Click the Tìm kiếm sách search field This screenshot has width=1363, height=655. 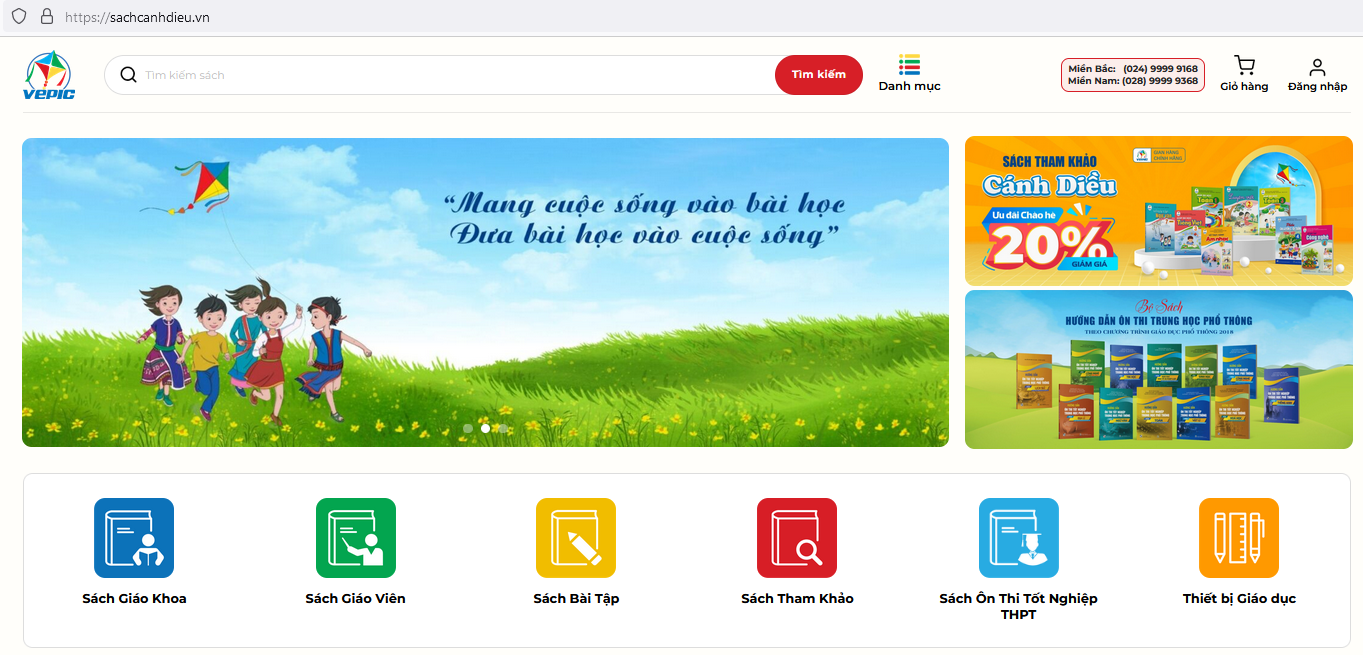[450, 75]
